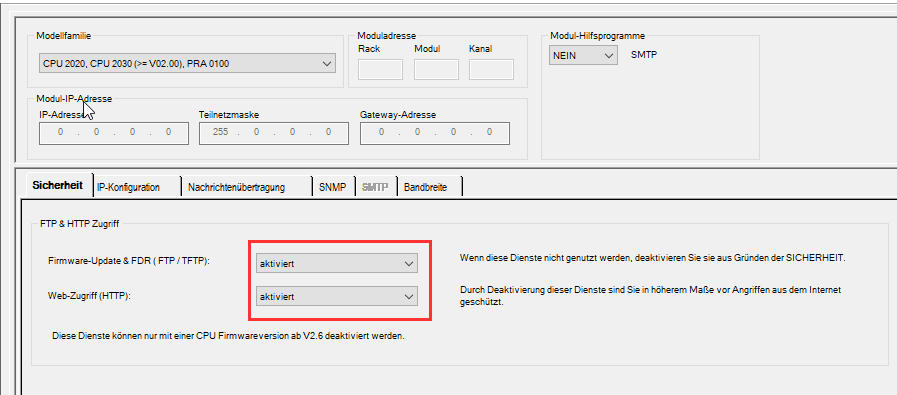Image resolution: width=897 pixels, height=395 pixels.
Task: Open the Modul-Hilfsprogramme NEIN dropdown
Action: [x=583, y=56]
